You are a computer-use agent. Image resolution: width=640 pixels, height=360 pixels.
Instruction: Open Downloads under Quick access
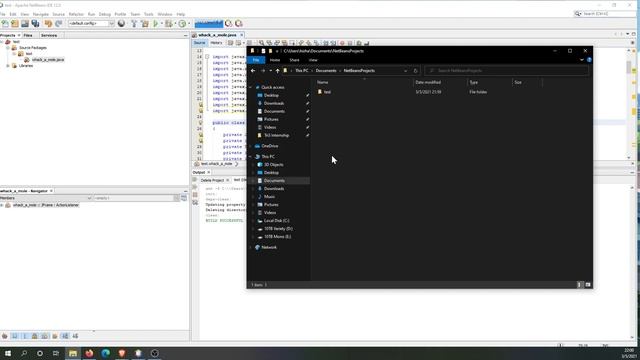(274, 103)
